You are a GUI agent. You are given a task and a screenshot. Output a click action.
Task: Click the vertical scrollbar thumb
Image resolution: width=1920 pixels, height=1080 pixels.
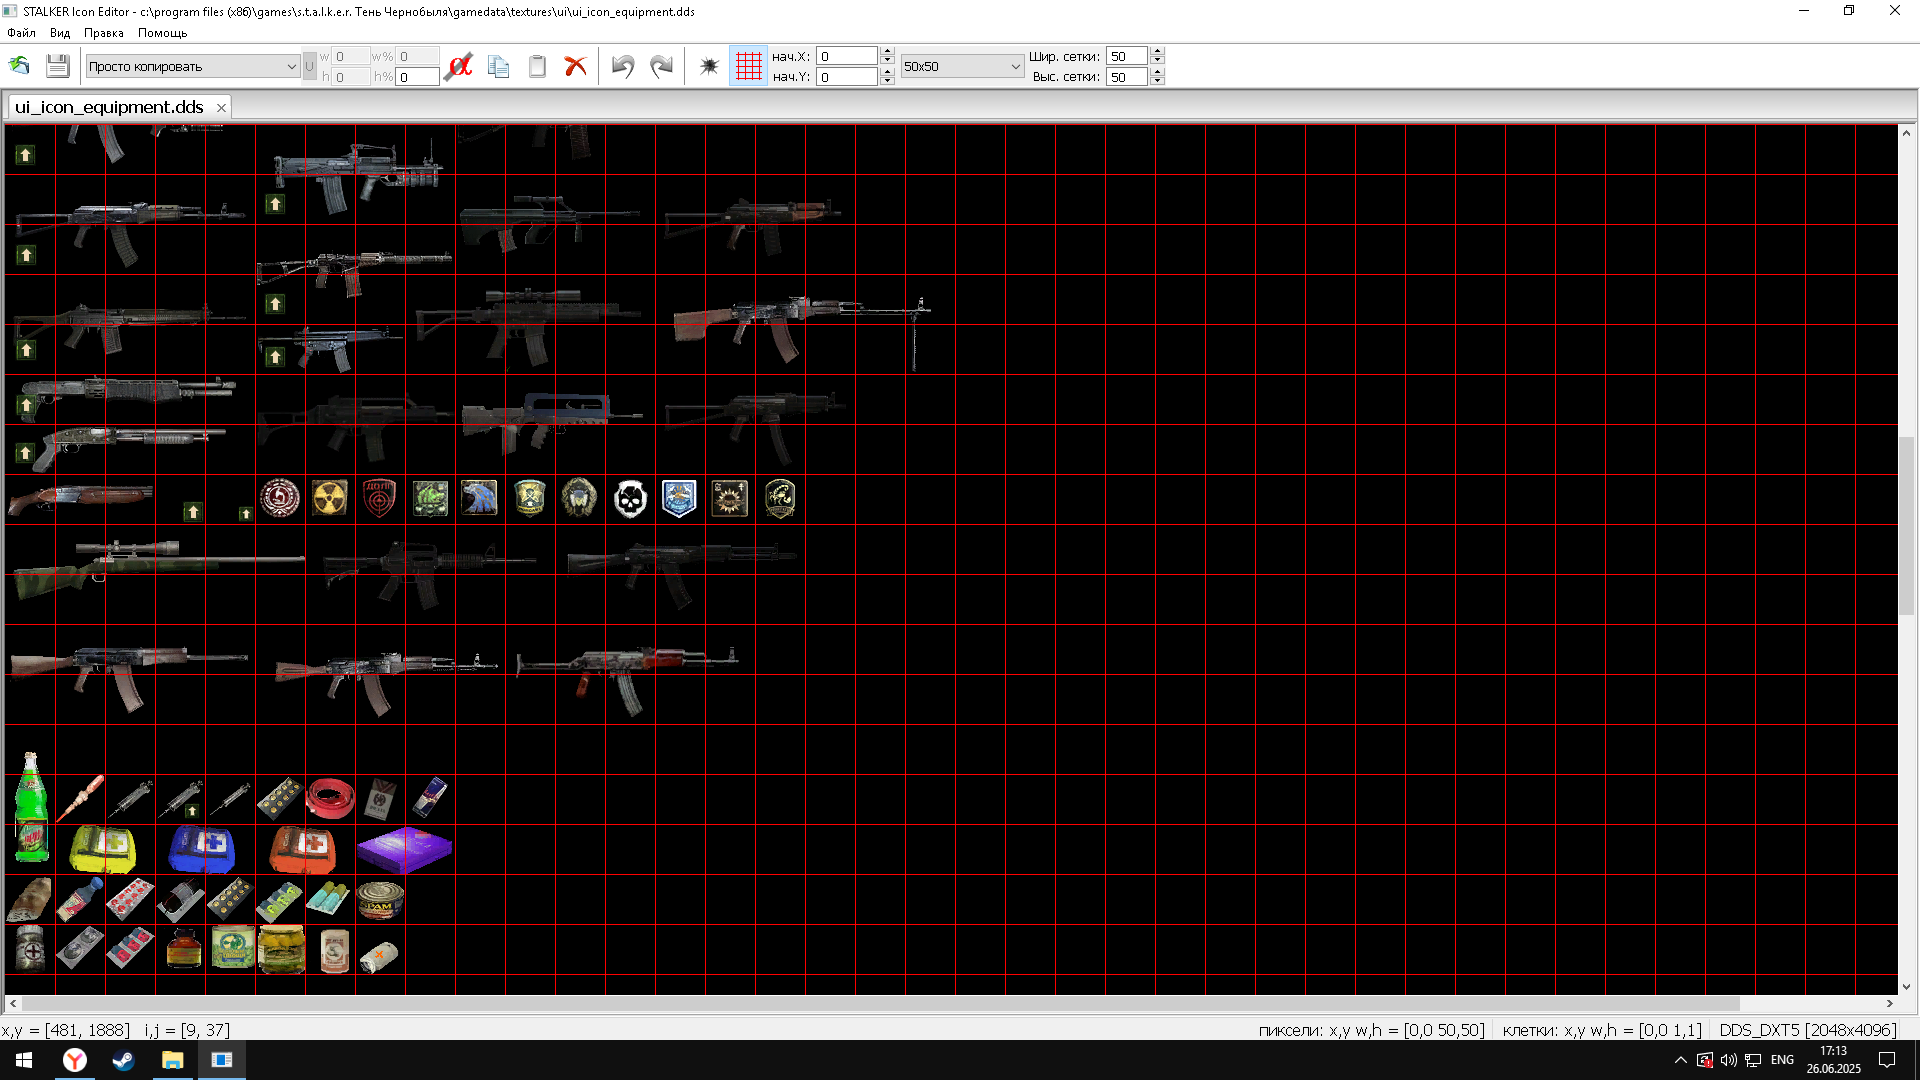pos(1906,525)
